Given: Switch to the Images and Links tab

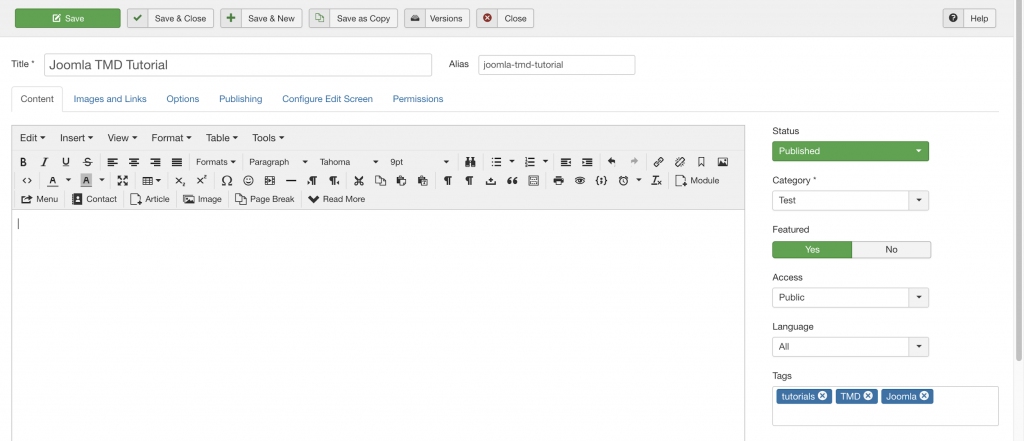Looking at the screenshot, I should coord(110,99).
